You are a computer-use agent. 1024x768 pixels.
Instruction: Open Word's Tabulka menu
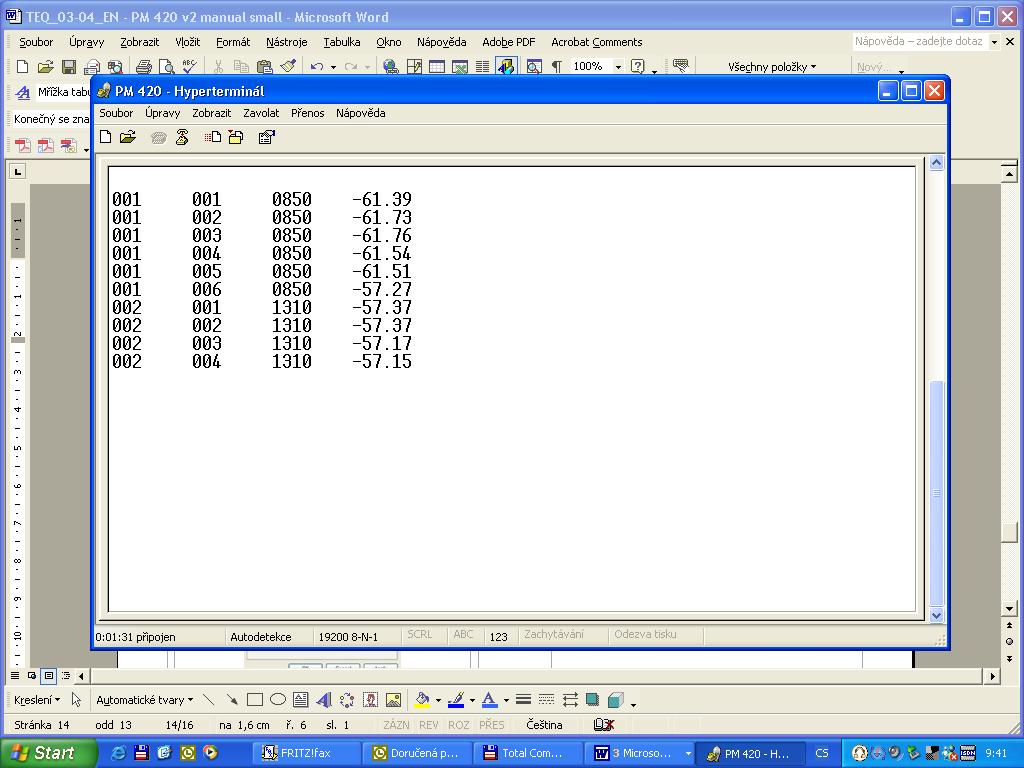(x=342, y=42)
